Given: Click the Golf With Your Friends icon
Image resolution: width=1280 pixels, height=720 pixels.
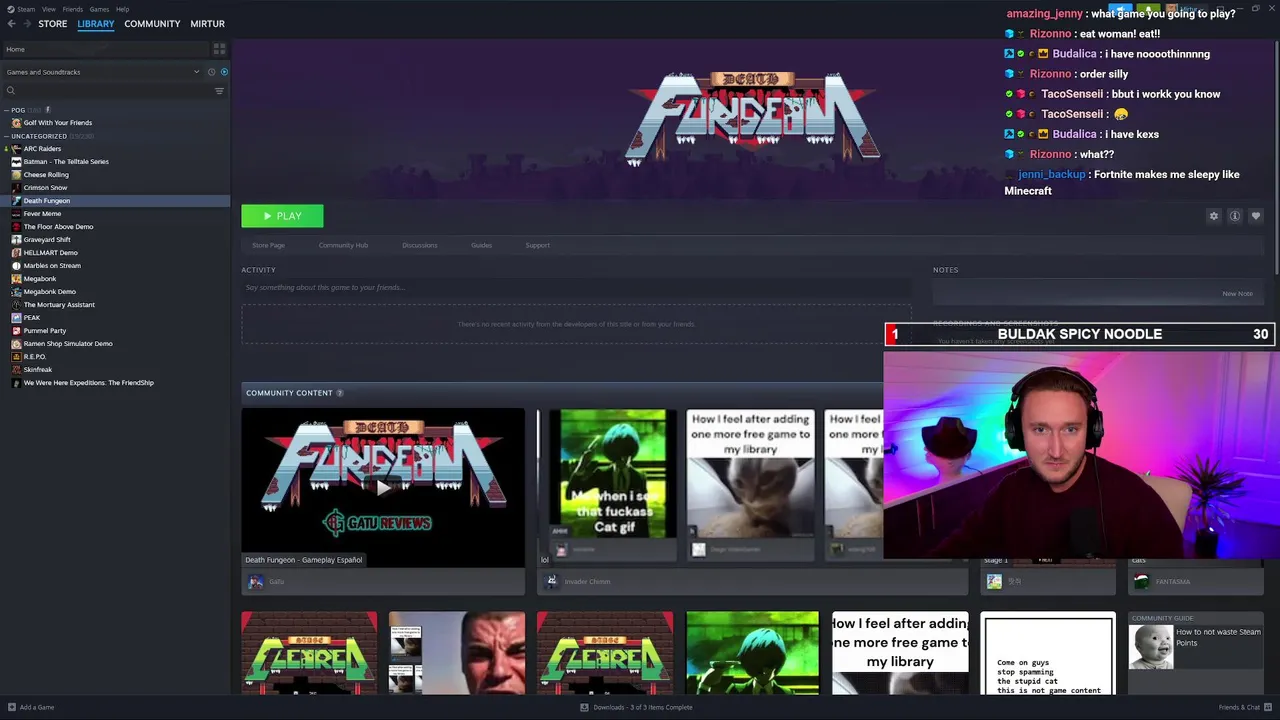Looking at the screenshot, I should [x=16, y=123].
